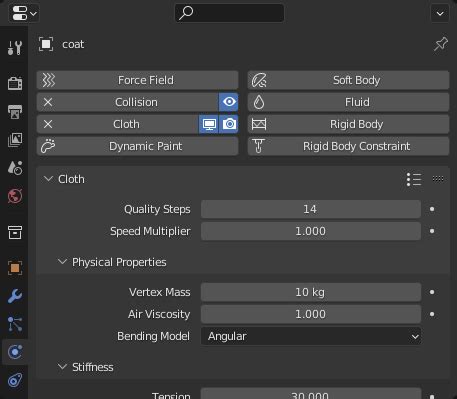Click the Rigid Body Constraint icon

pyautogui.click(x=259, y=146)
